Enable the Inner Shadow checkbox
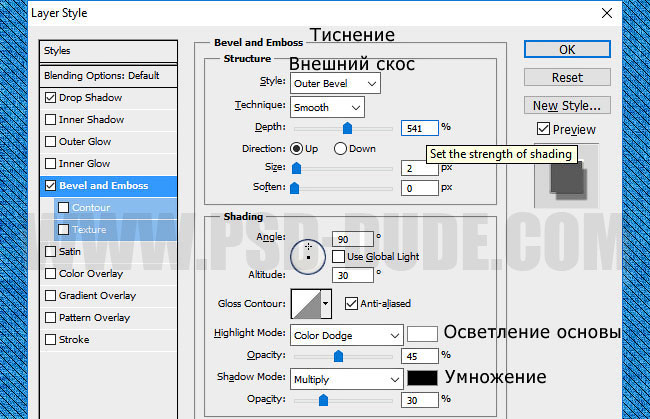Viewport: 650px width, 419px height. [50, 119]
